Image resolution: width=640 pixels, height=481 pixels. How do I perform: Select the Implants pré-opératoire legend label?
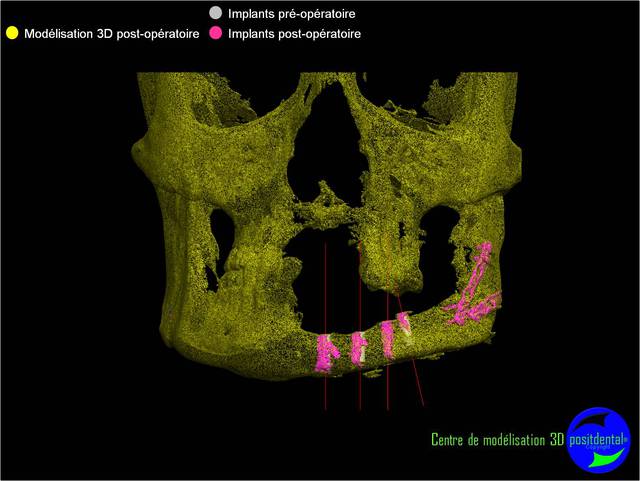click(x=291, y=14)
